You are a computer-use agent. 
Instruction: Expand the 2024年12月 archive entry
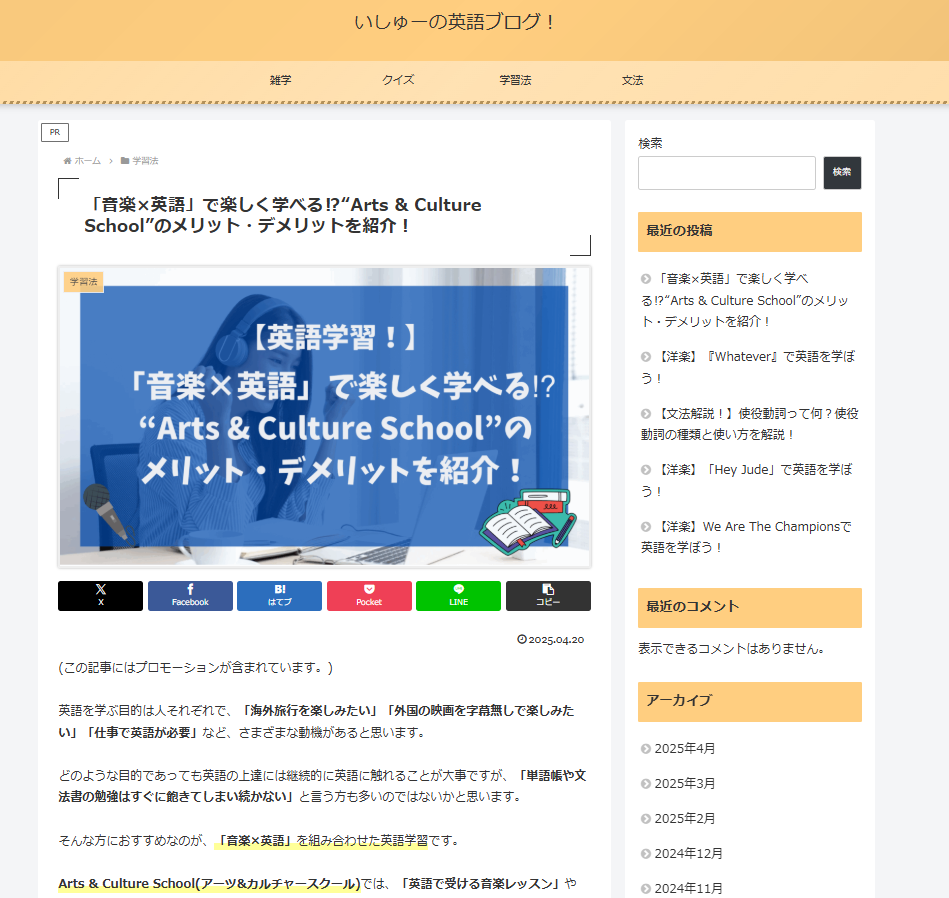(x=688, y=854)
